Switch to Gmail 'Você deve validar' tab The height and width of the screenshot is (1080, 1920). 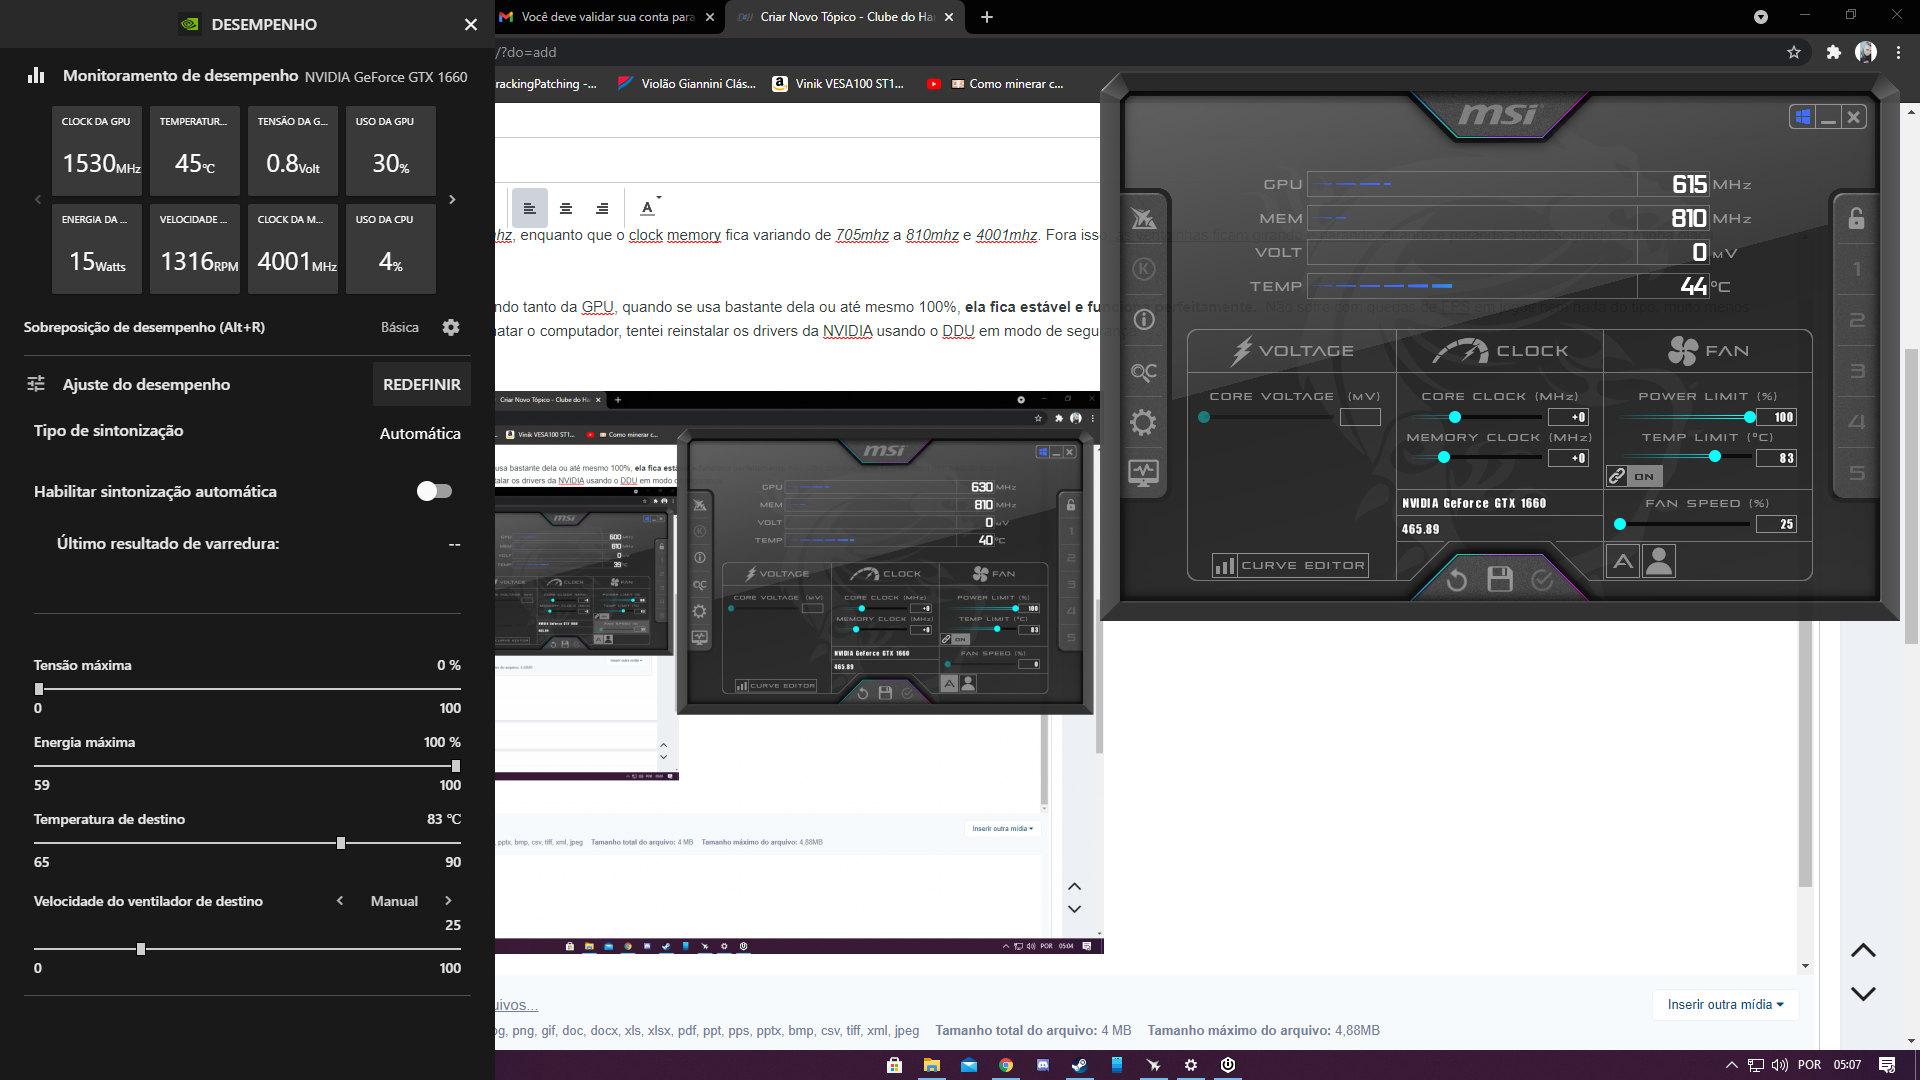click(x=607, y=17)
